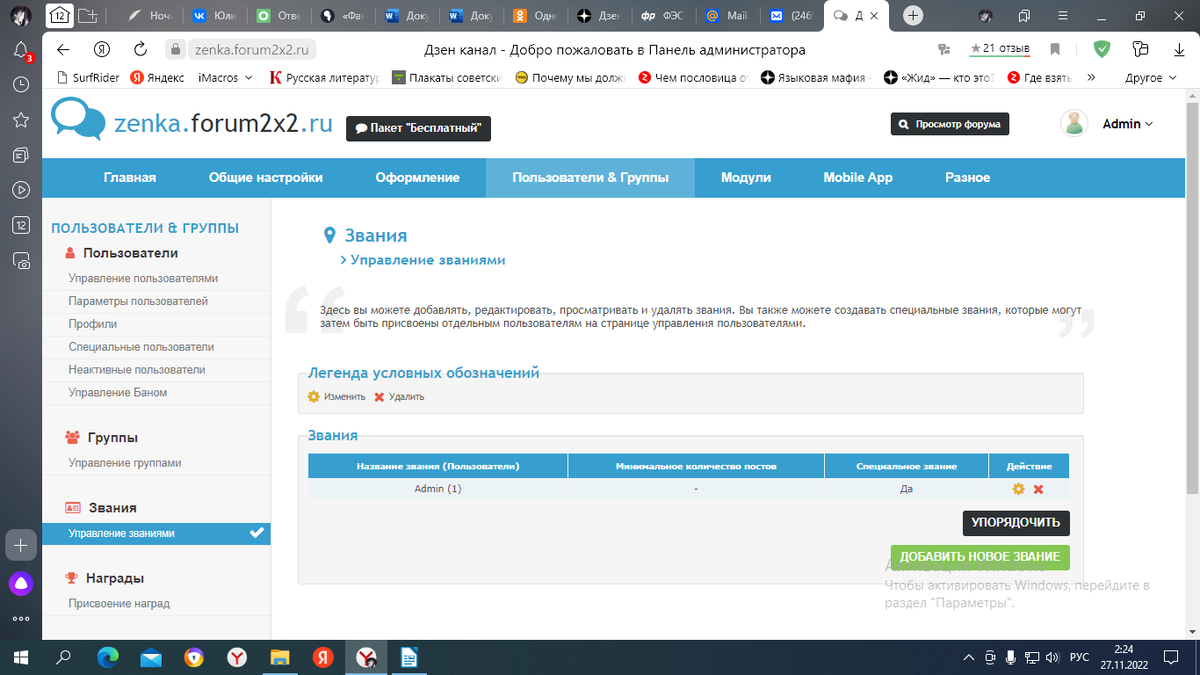Open favorites star in browser sidebar
This screenshot has width=1200, height=675.
click(21, 120)
